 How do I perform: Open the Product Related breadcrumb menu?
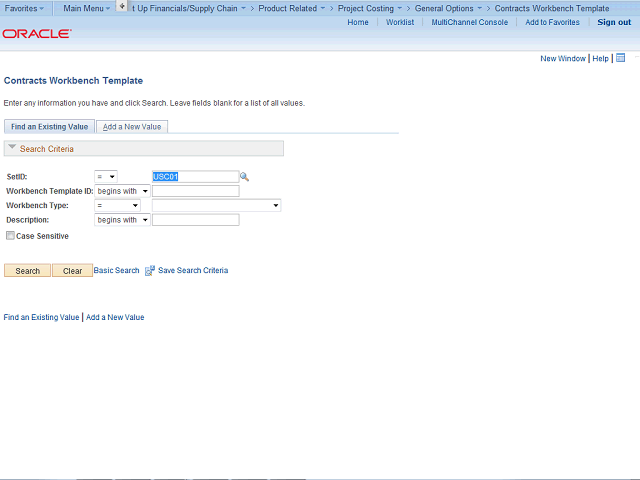[x=292, y=8]
